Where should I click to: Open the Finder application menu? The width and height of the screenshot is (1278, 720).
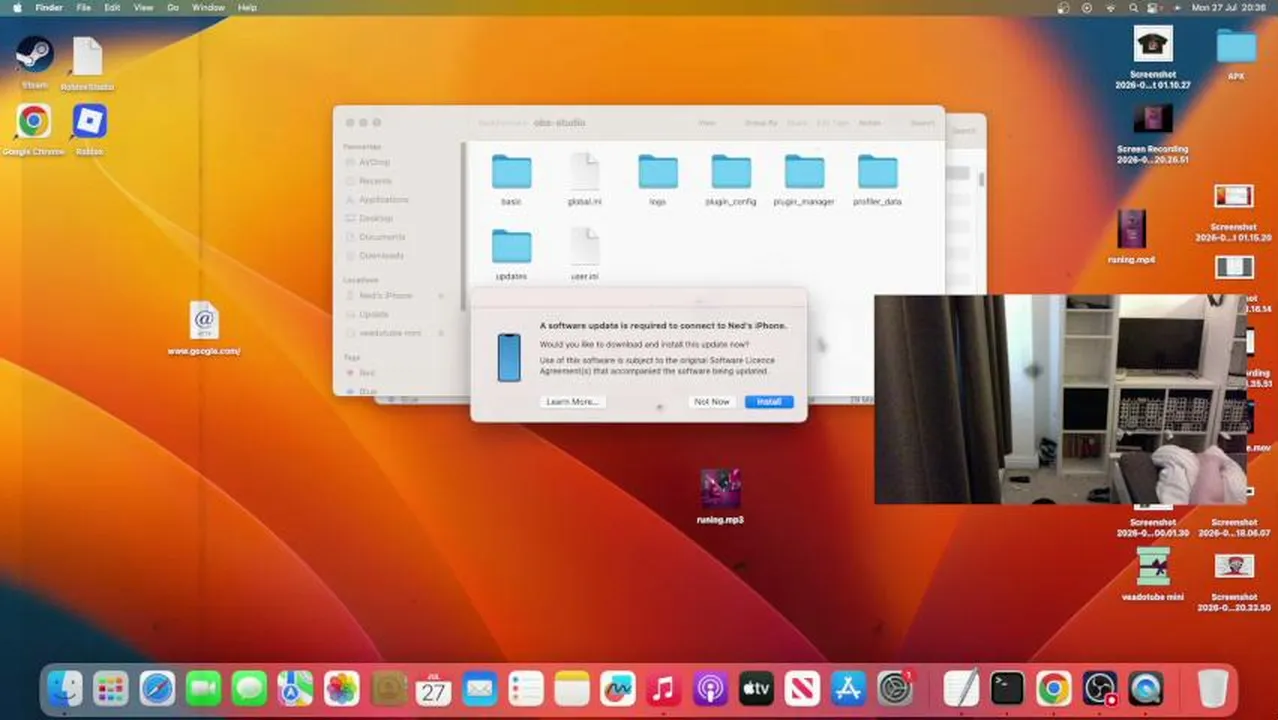click(x=48, y=7)
